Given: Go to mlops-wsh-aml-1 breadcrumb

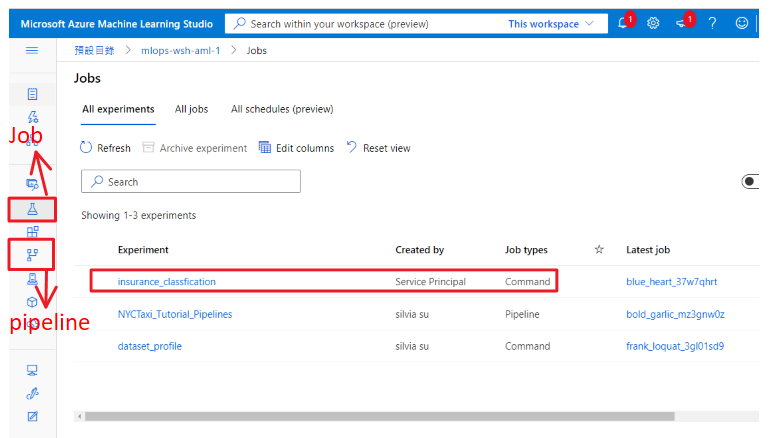Looking at the screenshot, I should point(180,50).
